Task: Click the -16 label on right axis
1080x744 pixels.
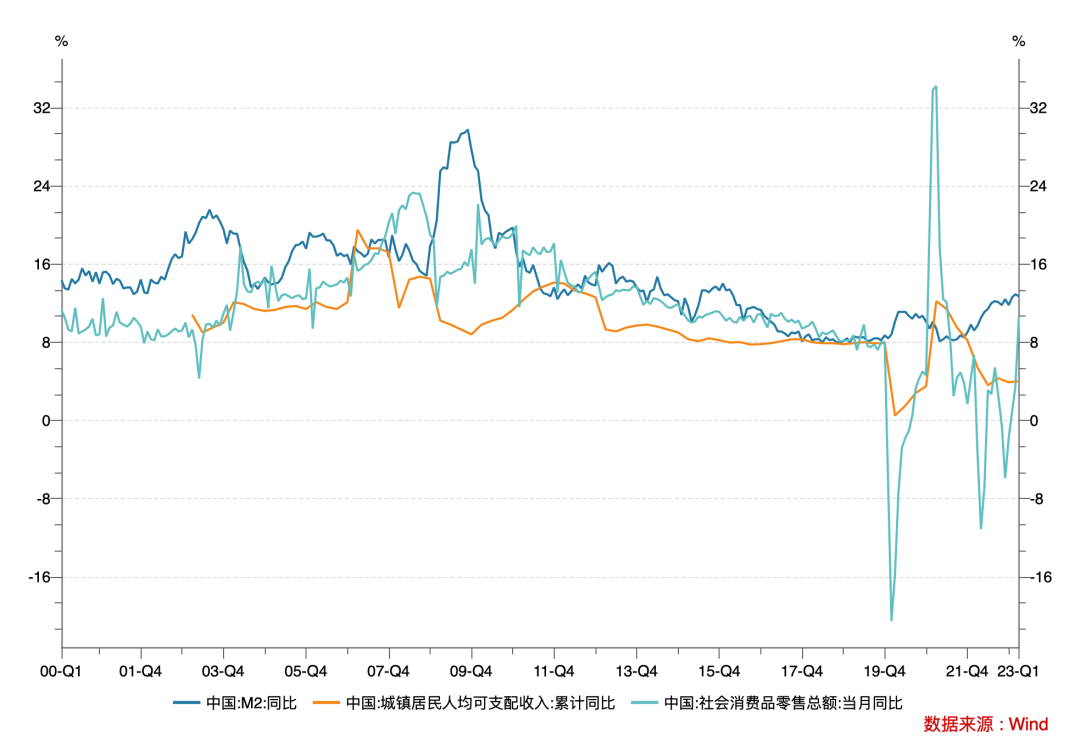Action: coord(1039,577)
